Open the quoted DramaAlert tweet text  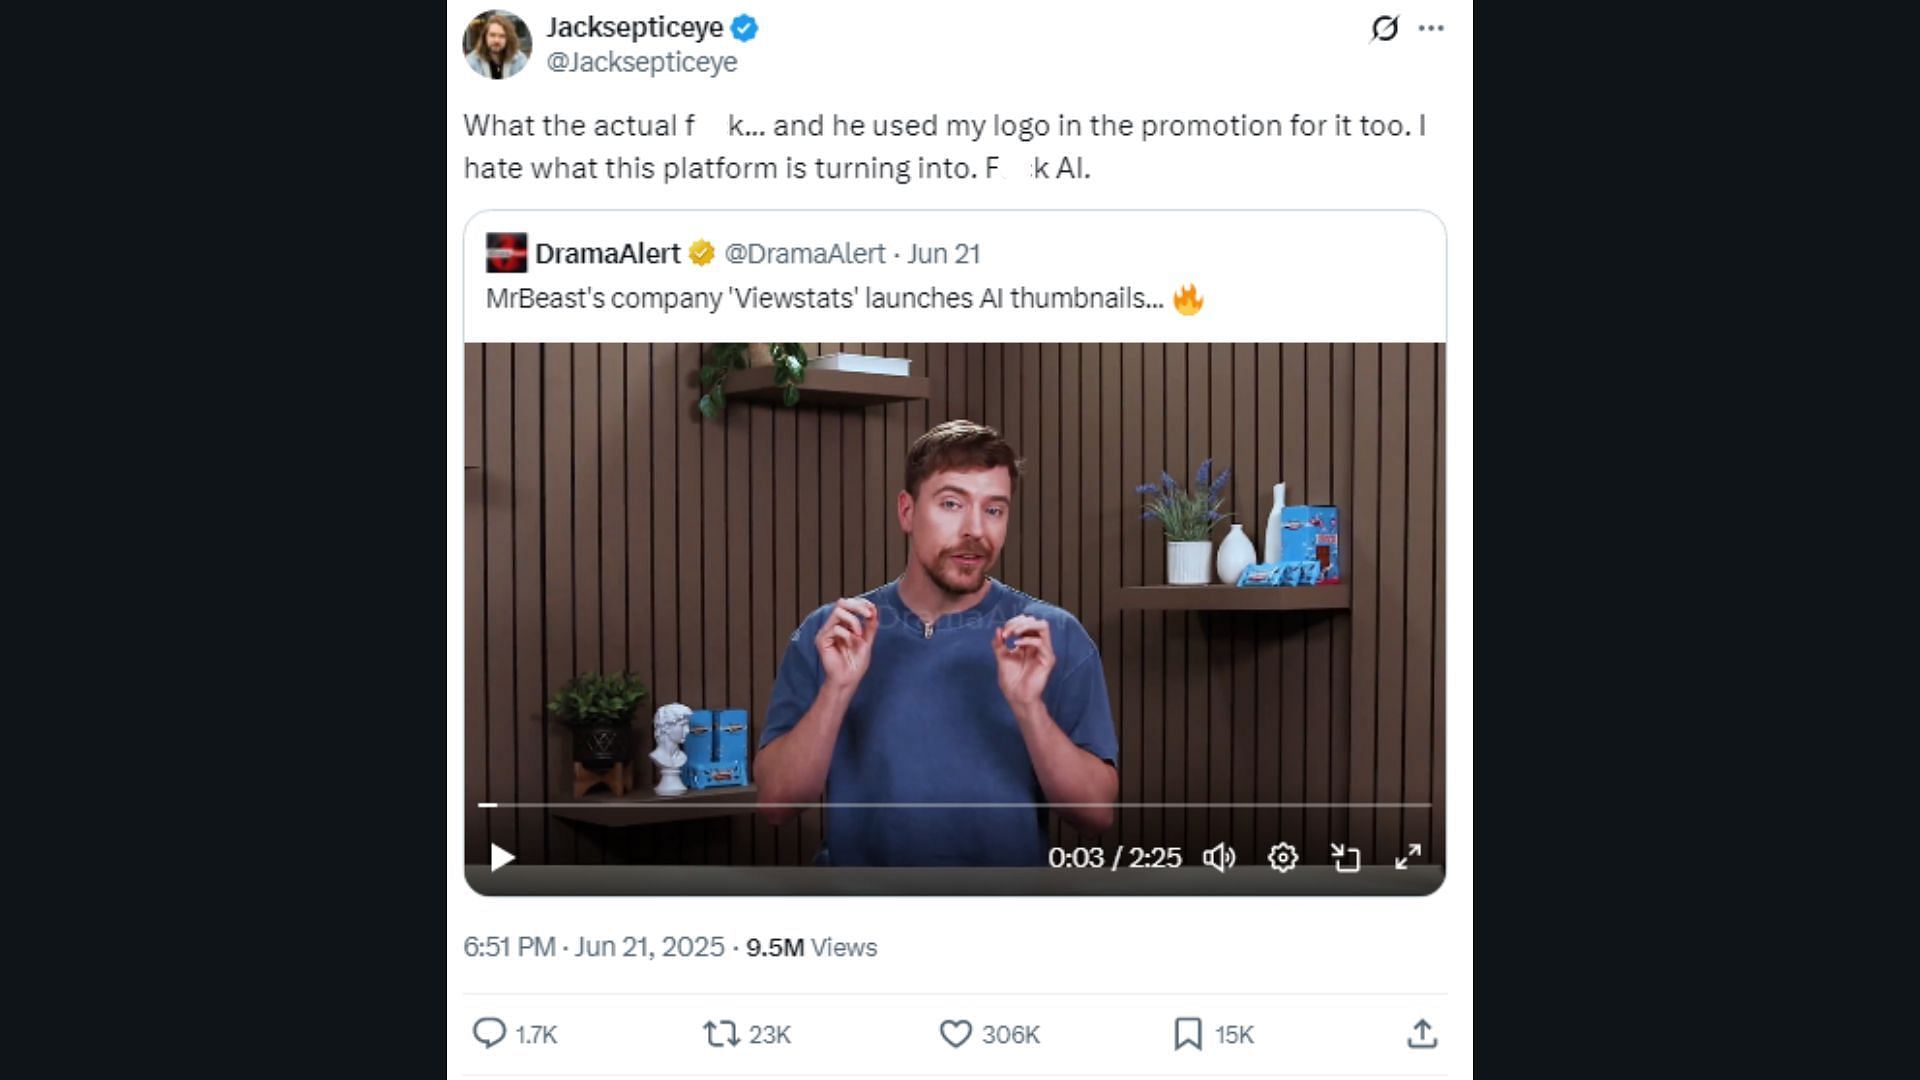pyautogui.click(x=824, y=298)
